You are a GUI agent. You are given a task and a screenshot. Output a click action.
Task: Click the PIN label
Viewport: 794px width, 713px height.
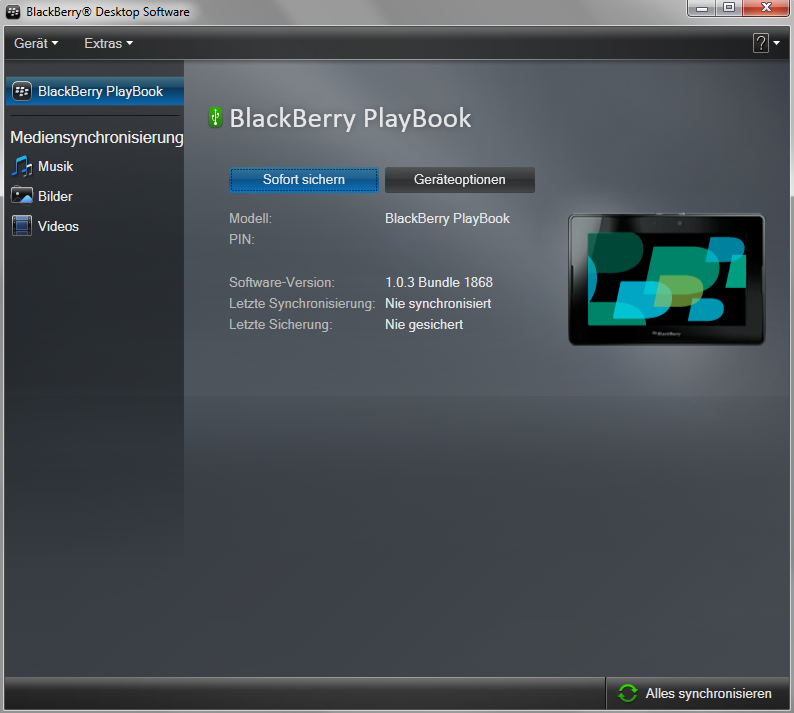point(242,240)
